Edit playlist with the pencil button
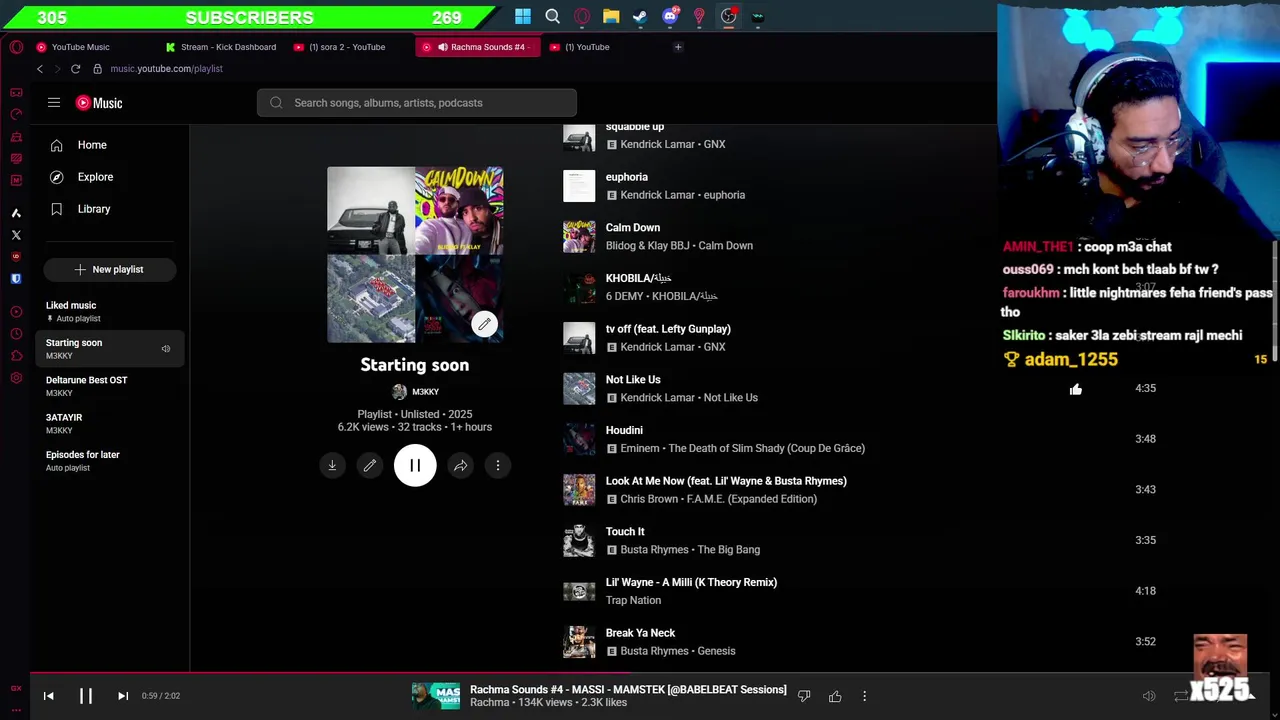1280x720 pixels. pyautogui.click(x=370, y=465)
